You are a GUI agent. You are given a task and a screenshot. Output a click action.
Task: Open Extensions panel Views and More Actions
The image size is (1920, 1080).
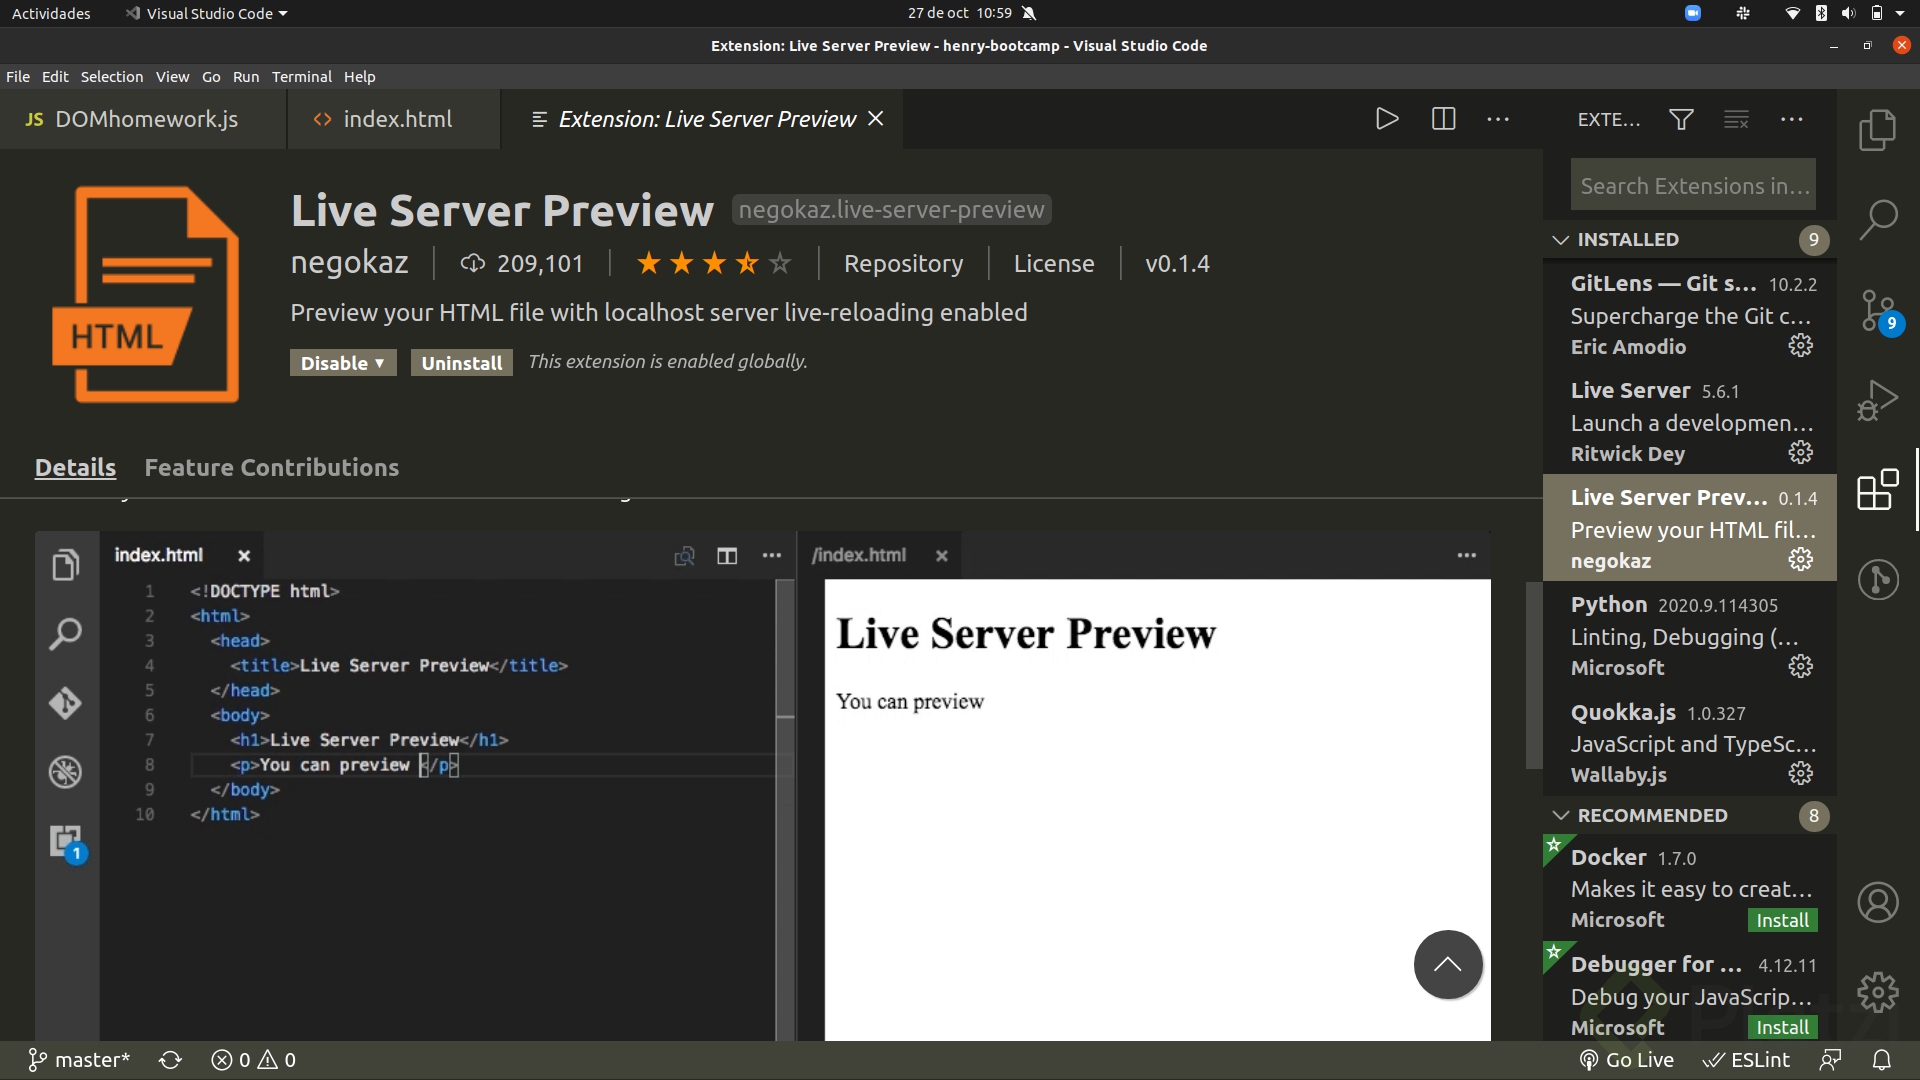(1792, 119)
